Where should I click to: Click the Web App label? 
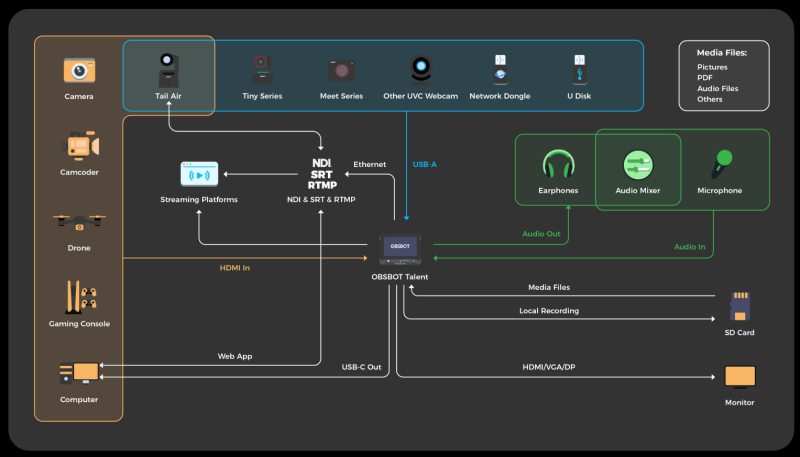[x=235, y=356]
